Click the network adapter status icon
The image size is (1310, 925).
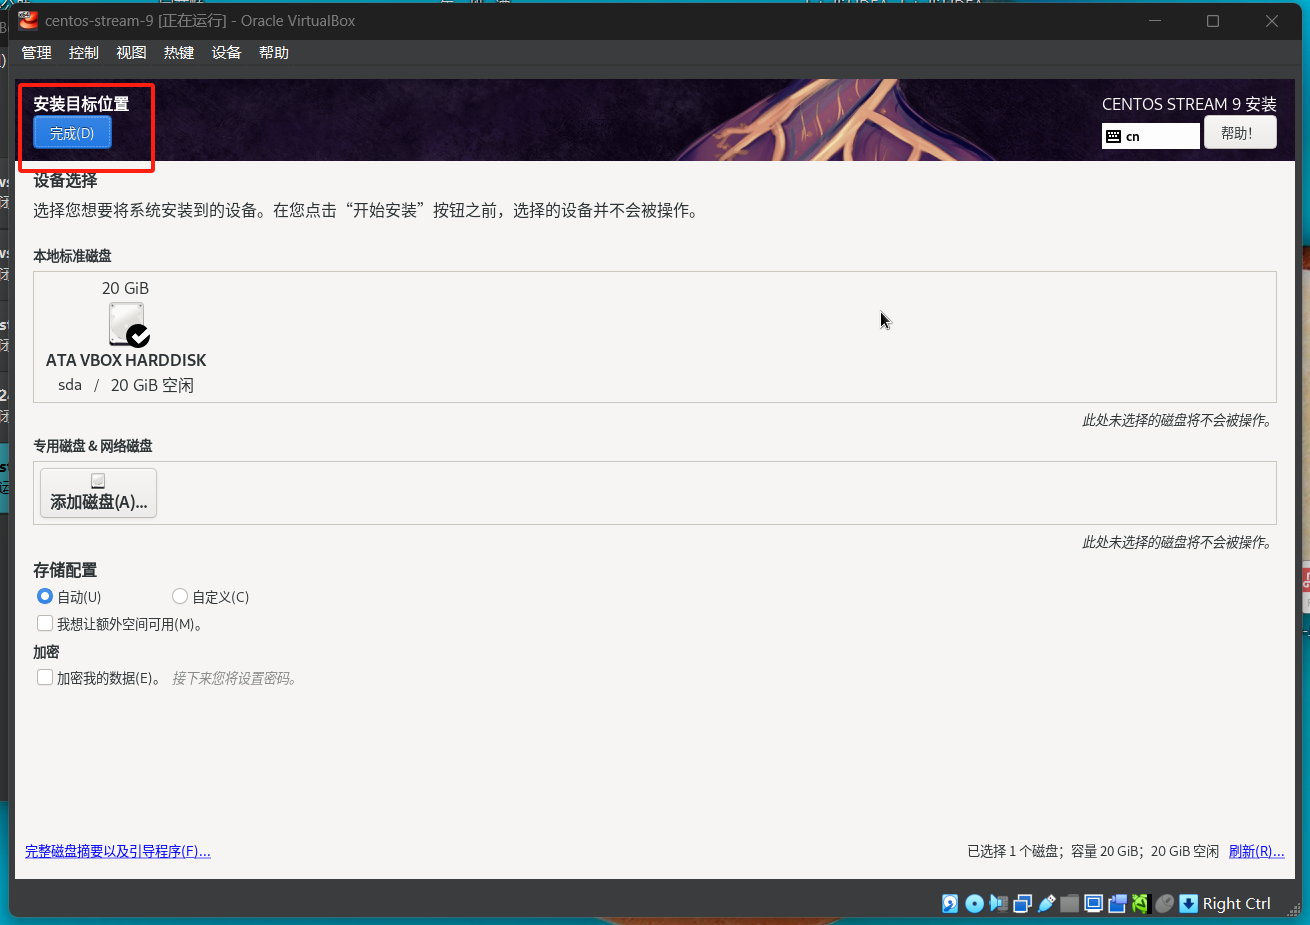click(x=1022, y=904)
